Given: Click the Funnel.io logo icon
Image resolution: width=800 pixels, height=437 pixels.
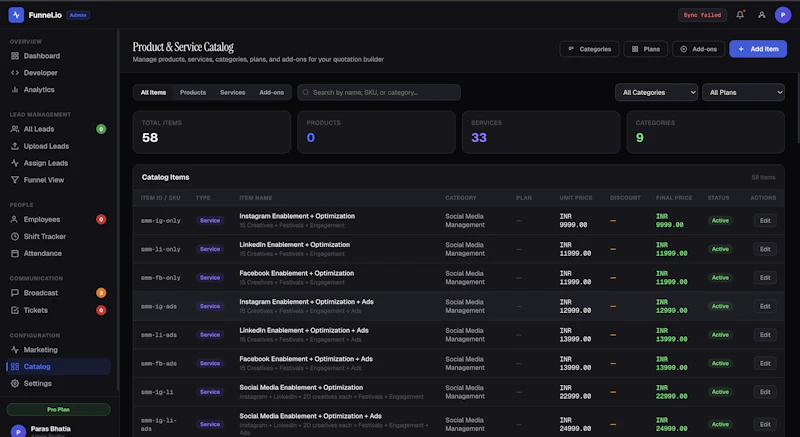Looking at the screenshot, I should [16, 15].
